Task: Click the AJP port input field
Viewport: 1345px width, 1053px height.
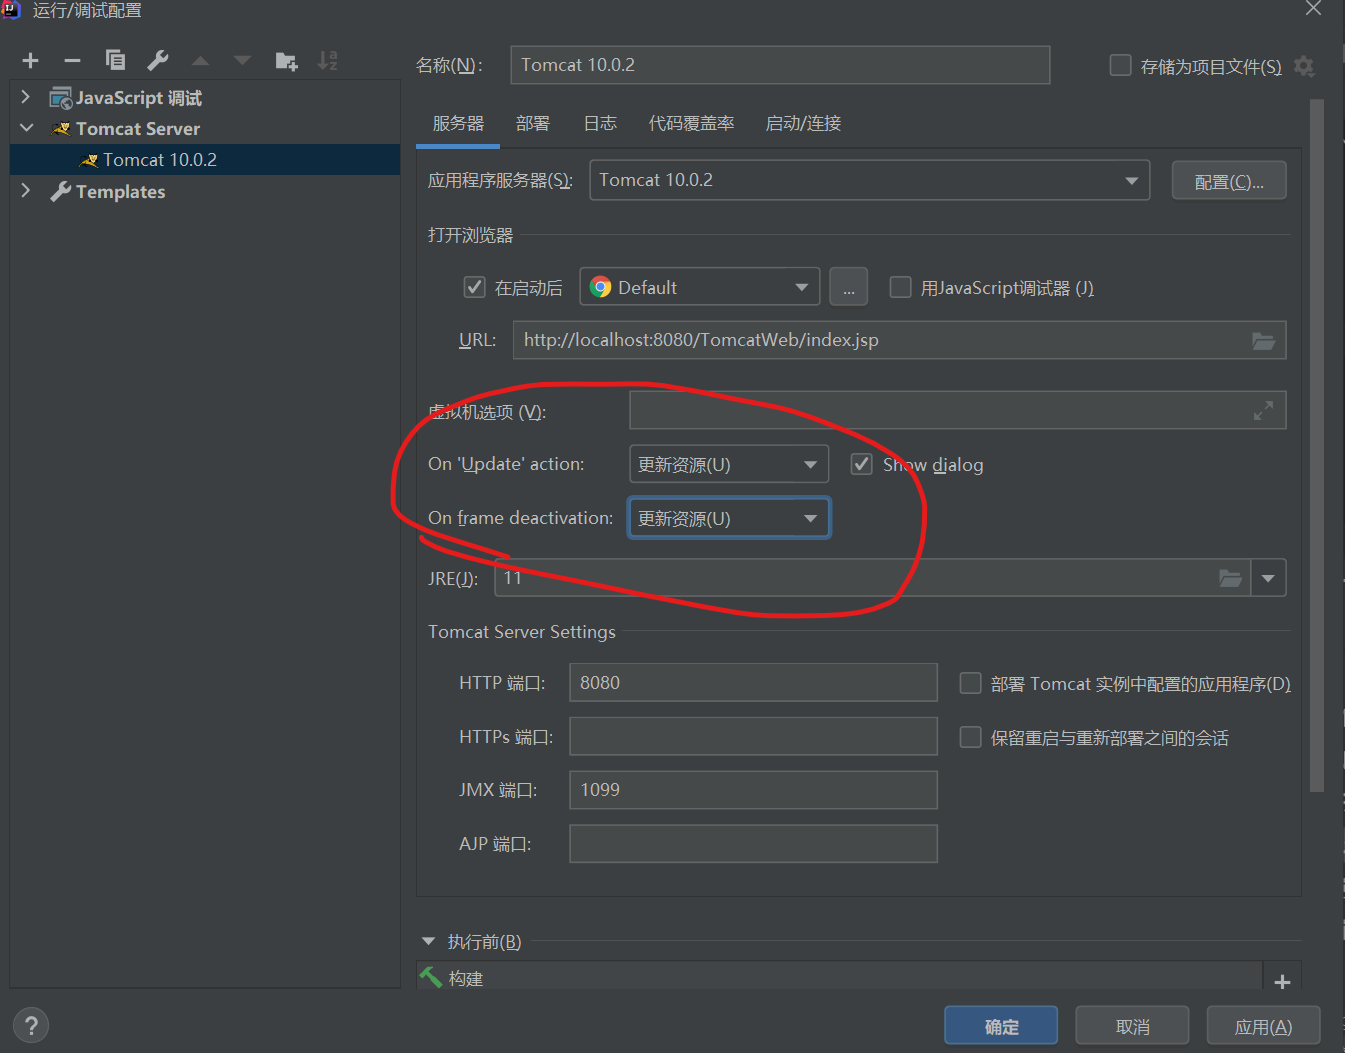Action: (x=753, y=843)
